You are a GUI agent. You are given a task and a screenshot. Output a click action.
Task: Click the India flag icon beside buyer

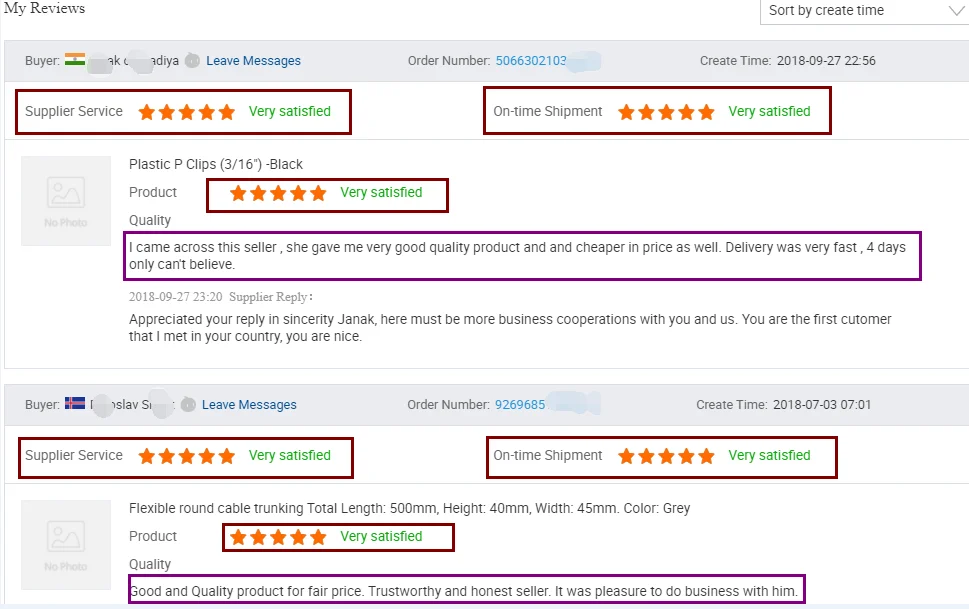point(75,60)
